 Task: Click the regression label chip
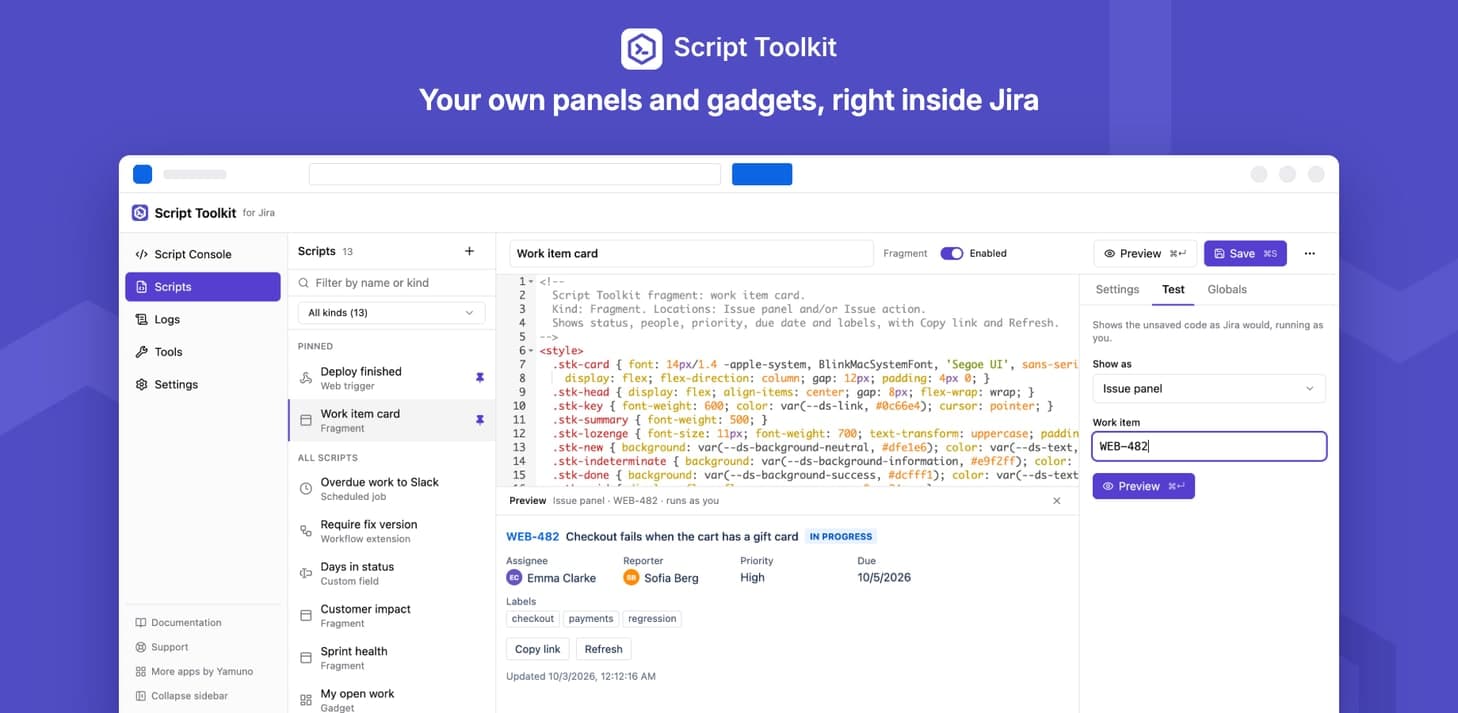point(652,619)
